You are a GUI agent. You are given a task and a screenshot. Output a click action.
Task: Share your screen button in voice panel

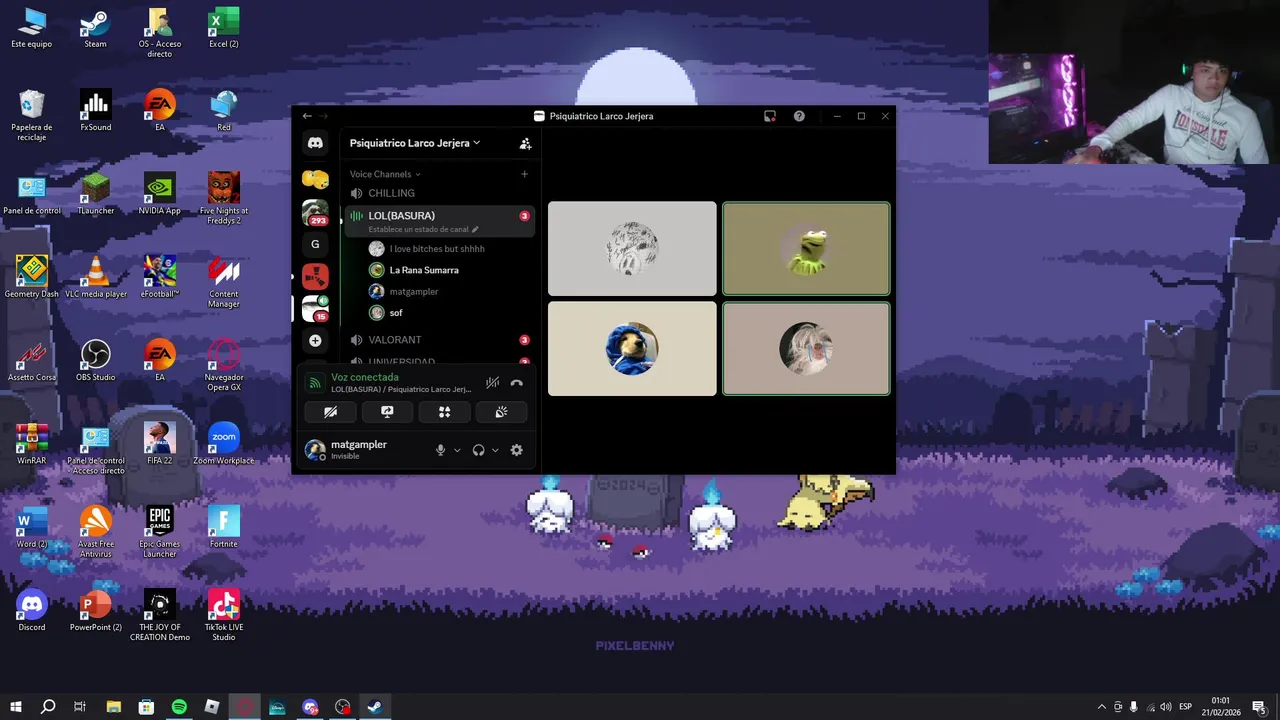[x=387, y=412]
